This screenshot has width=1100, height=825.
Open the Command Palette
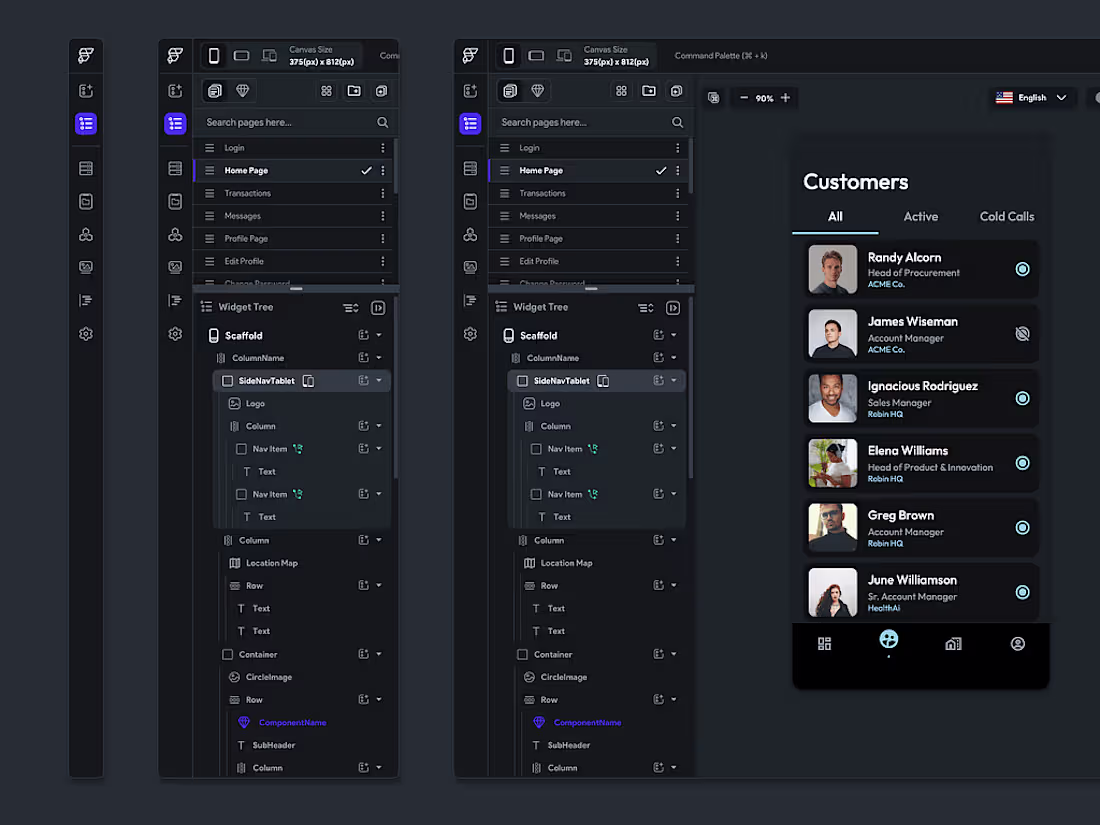click(720, 55)
